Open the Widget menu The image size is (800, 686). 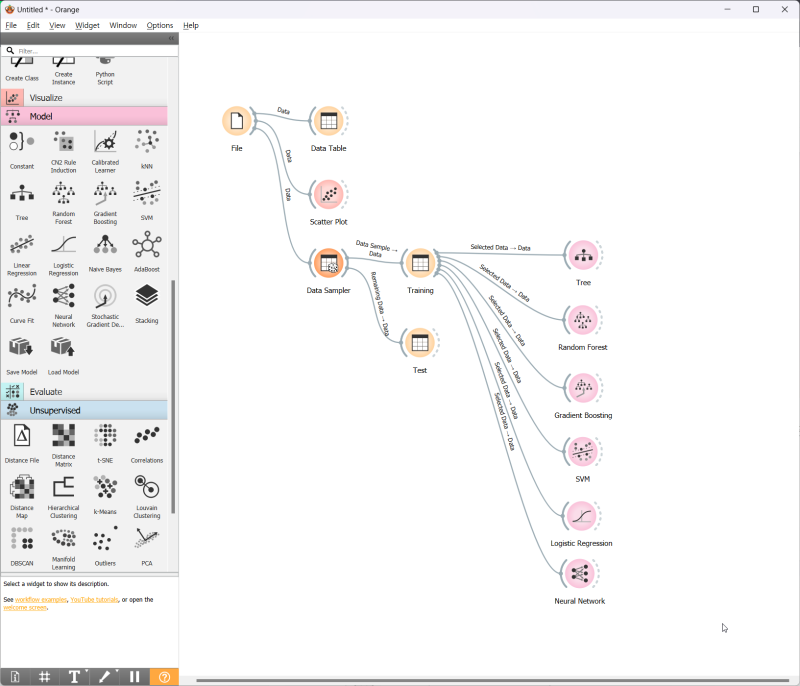point(87,26)
